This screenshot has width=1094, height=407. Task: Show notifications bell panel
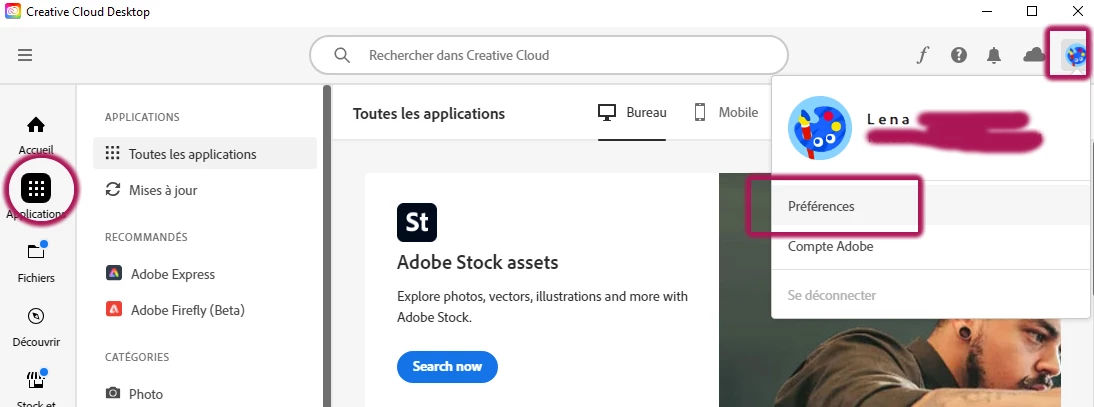click(994, 55)
